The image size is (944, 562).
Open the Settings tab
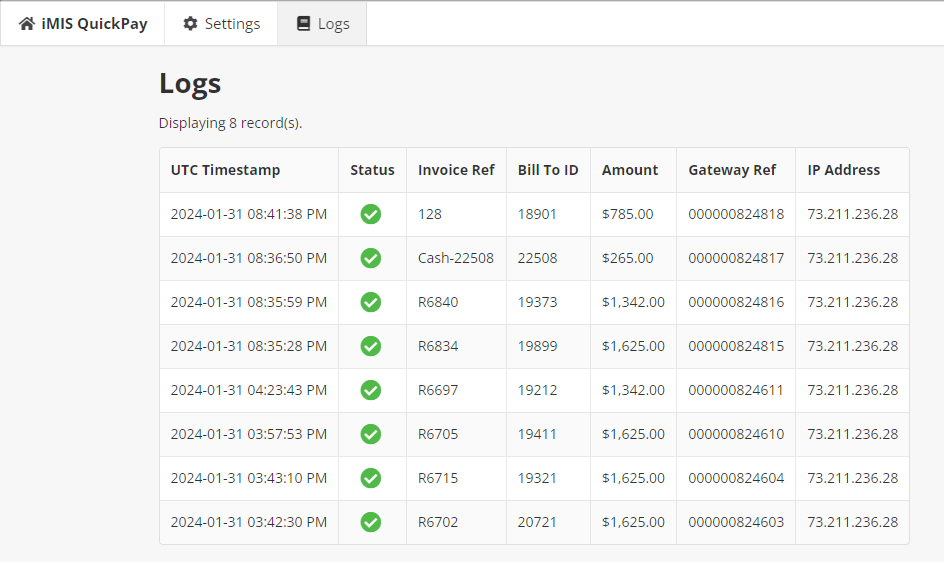pos(221,23)
